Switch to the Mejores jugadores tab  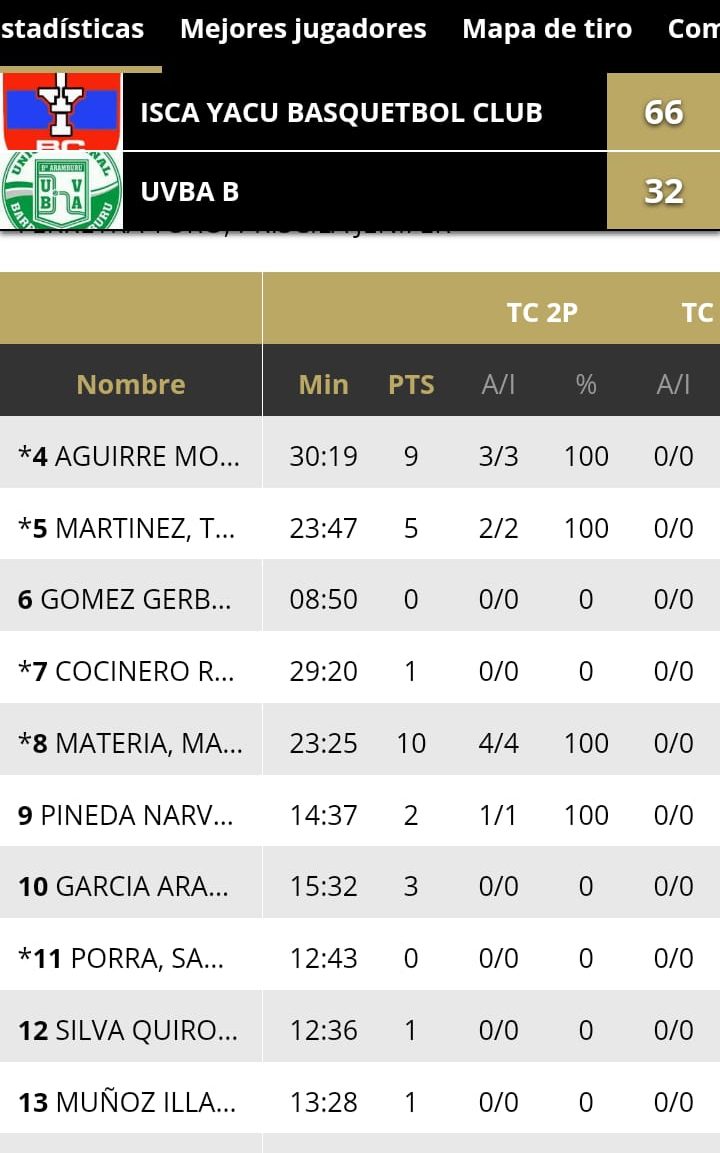303,29
